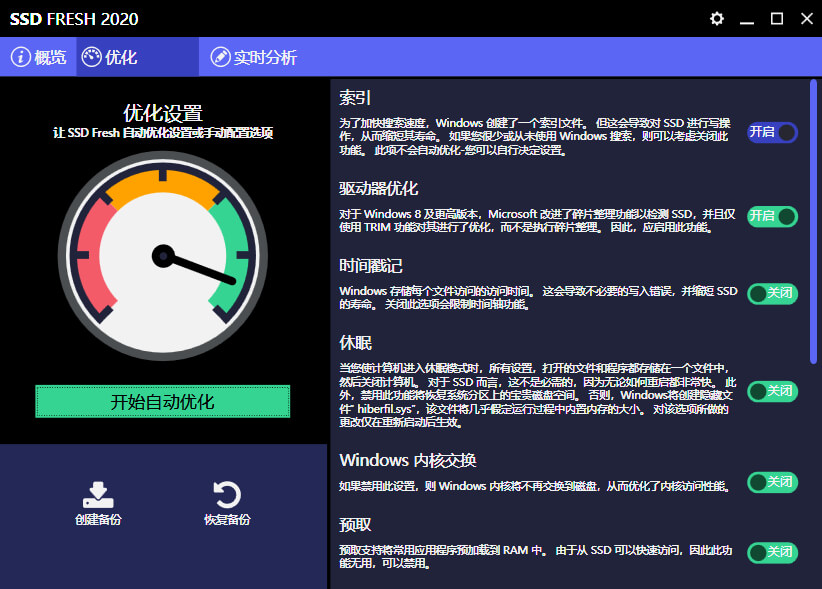This screenshot has height=589, width=822.
Task: Click the 创建备份 download icon
Action: (96, 492)
